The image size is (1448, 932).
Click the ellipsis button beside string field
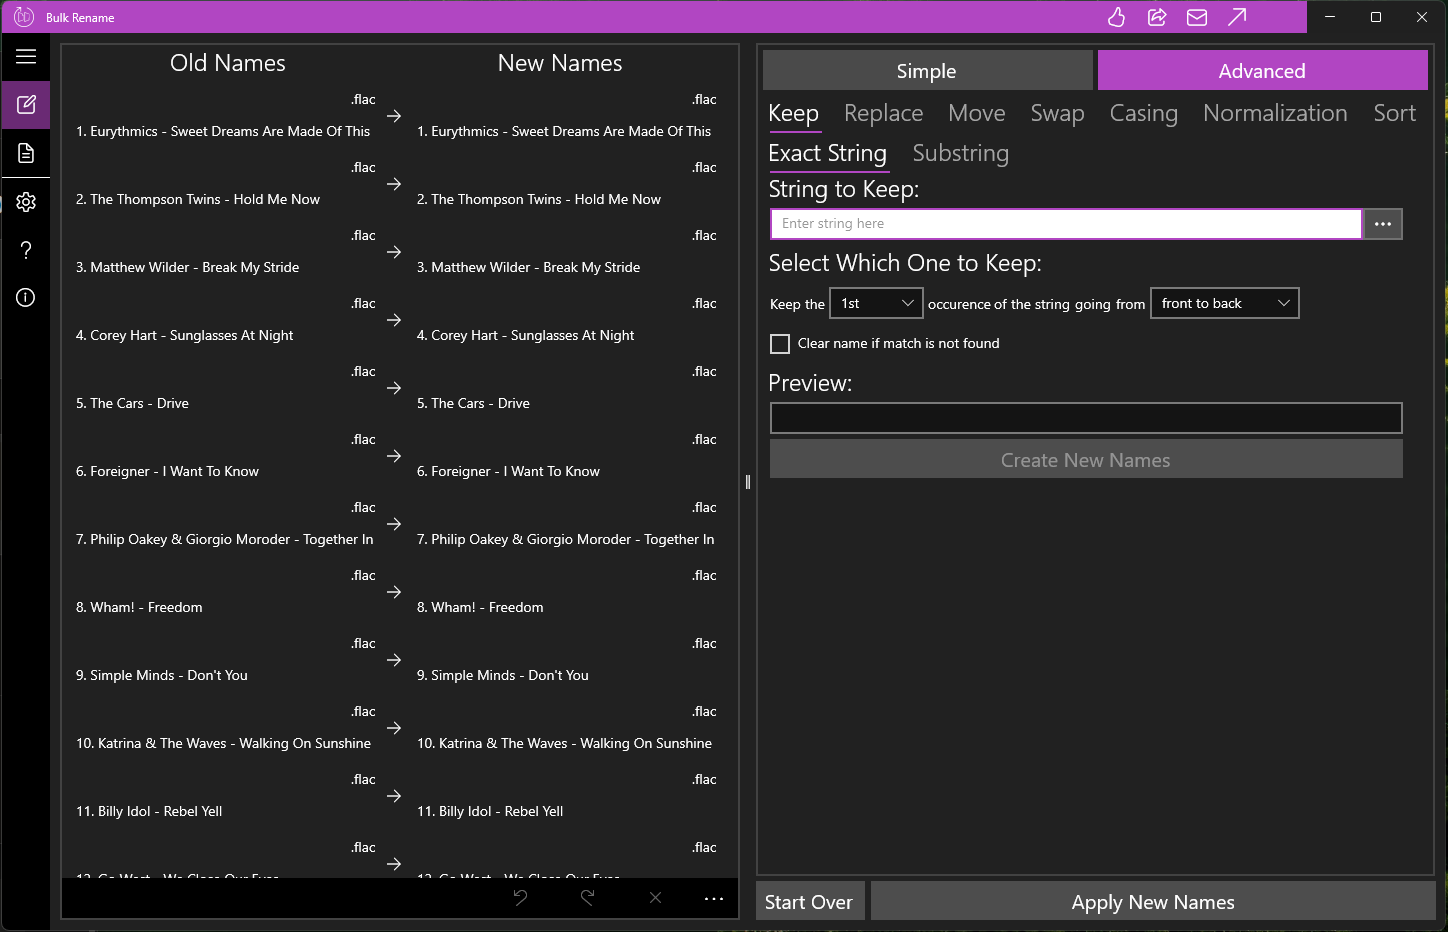(1383, 224)
